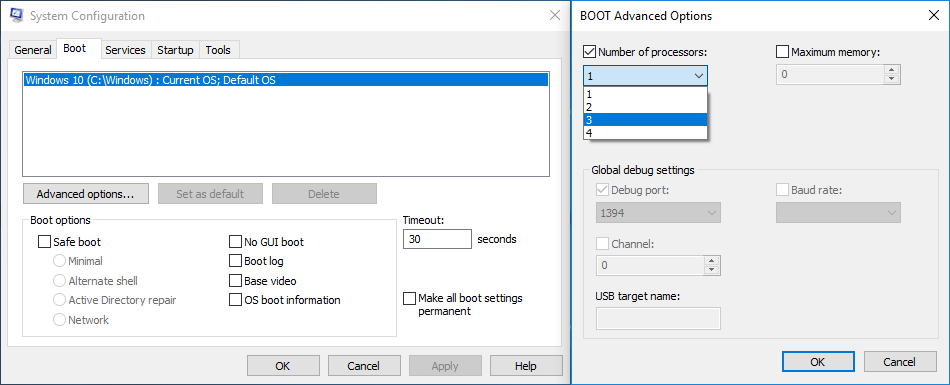Choose 2 in the processors list
The image size is (950, 385).
[x=646, y=107]
